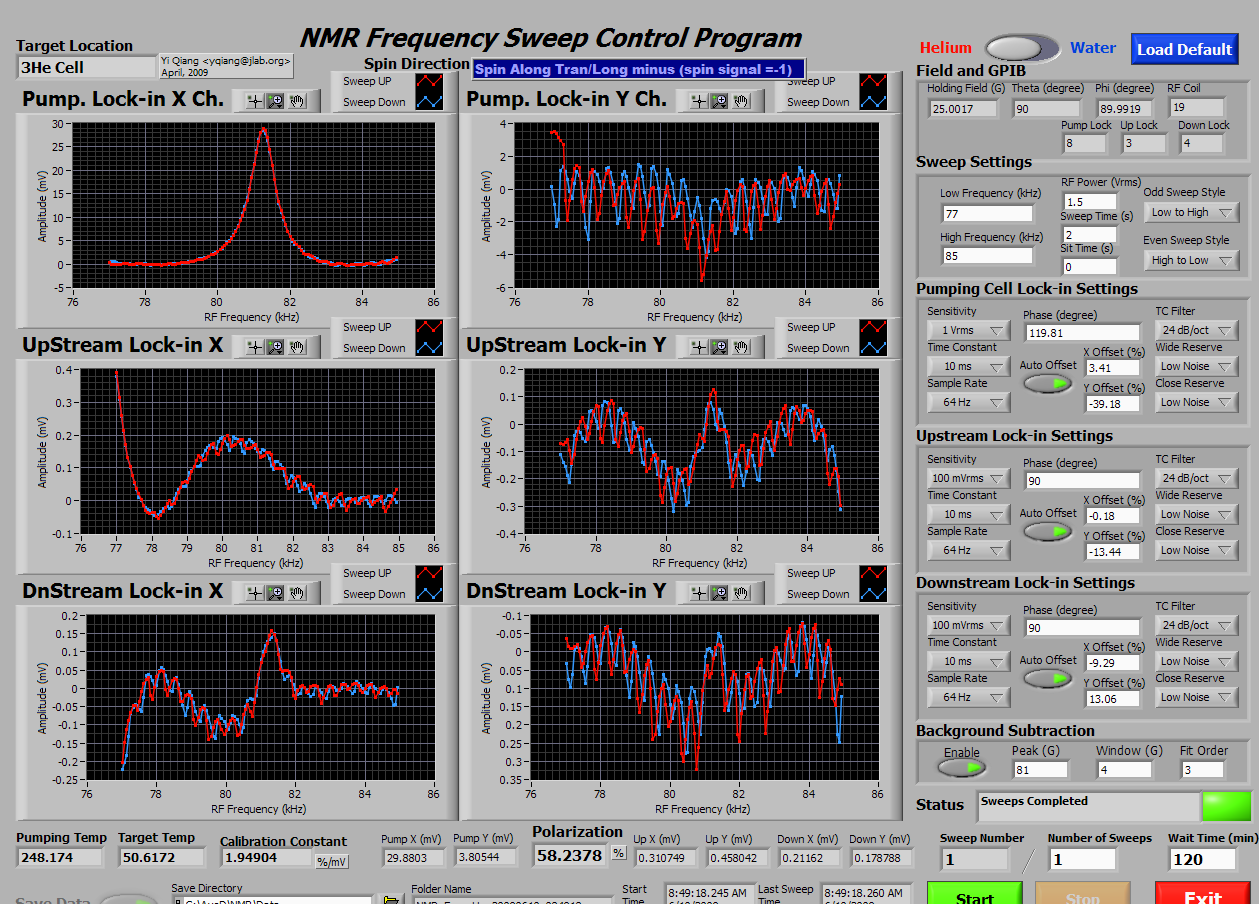Open Upstream Sensitivity dropdown (100 mVrms)

tap(969, 478)
